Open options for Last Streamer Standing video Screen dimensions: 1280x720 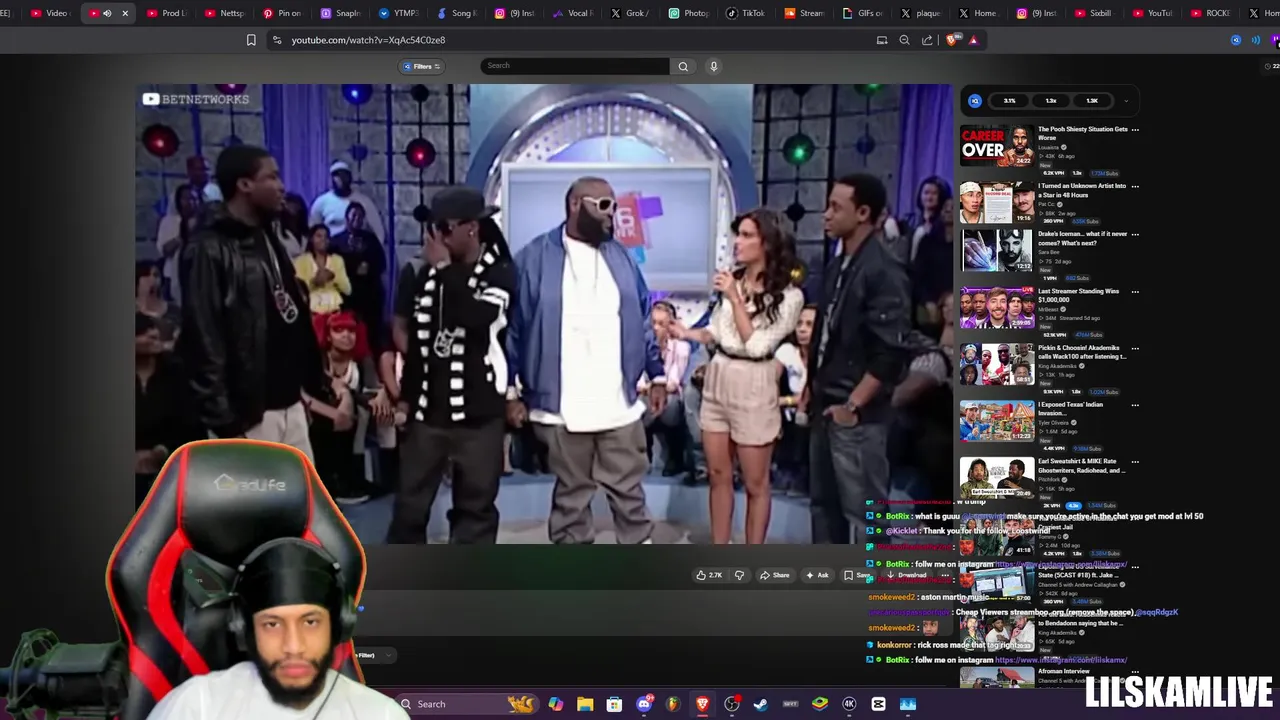pyautogui.click(x=1135, y=291)
